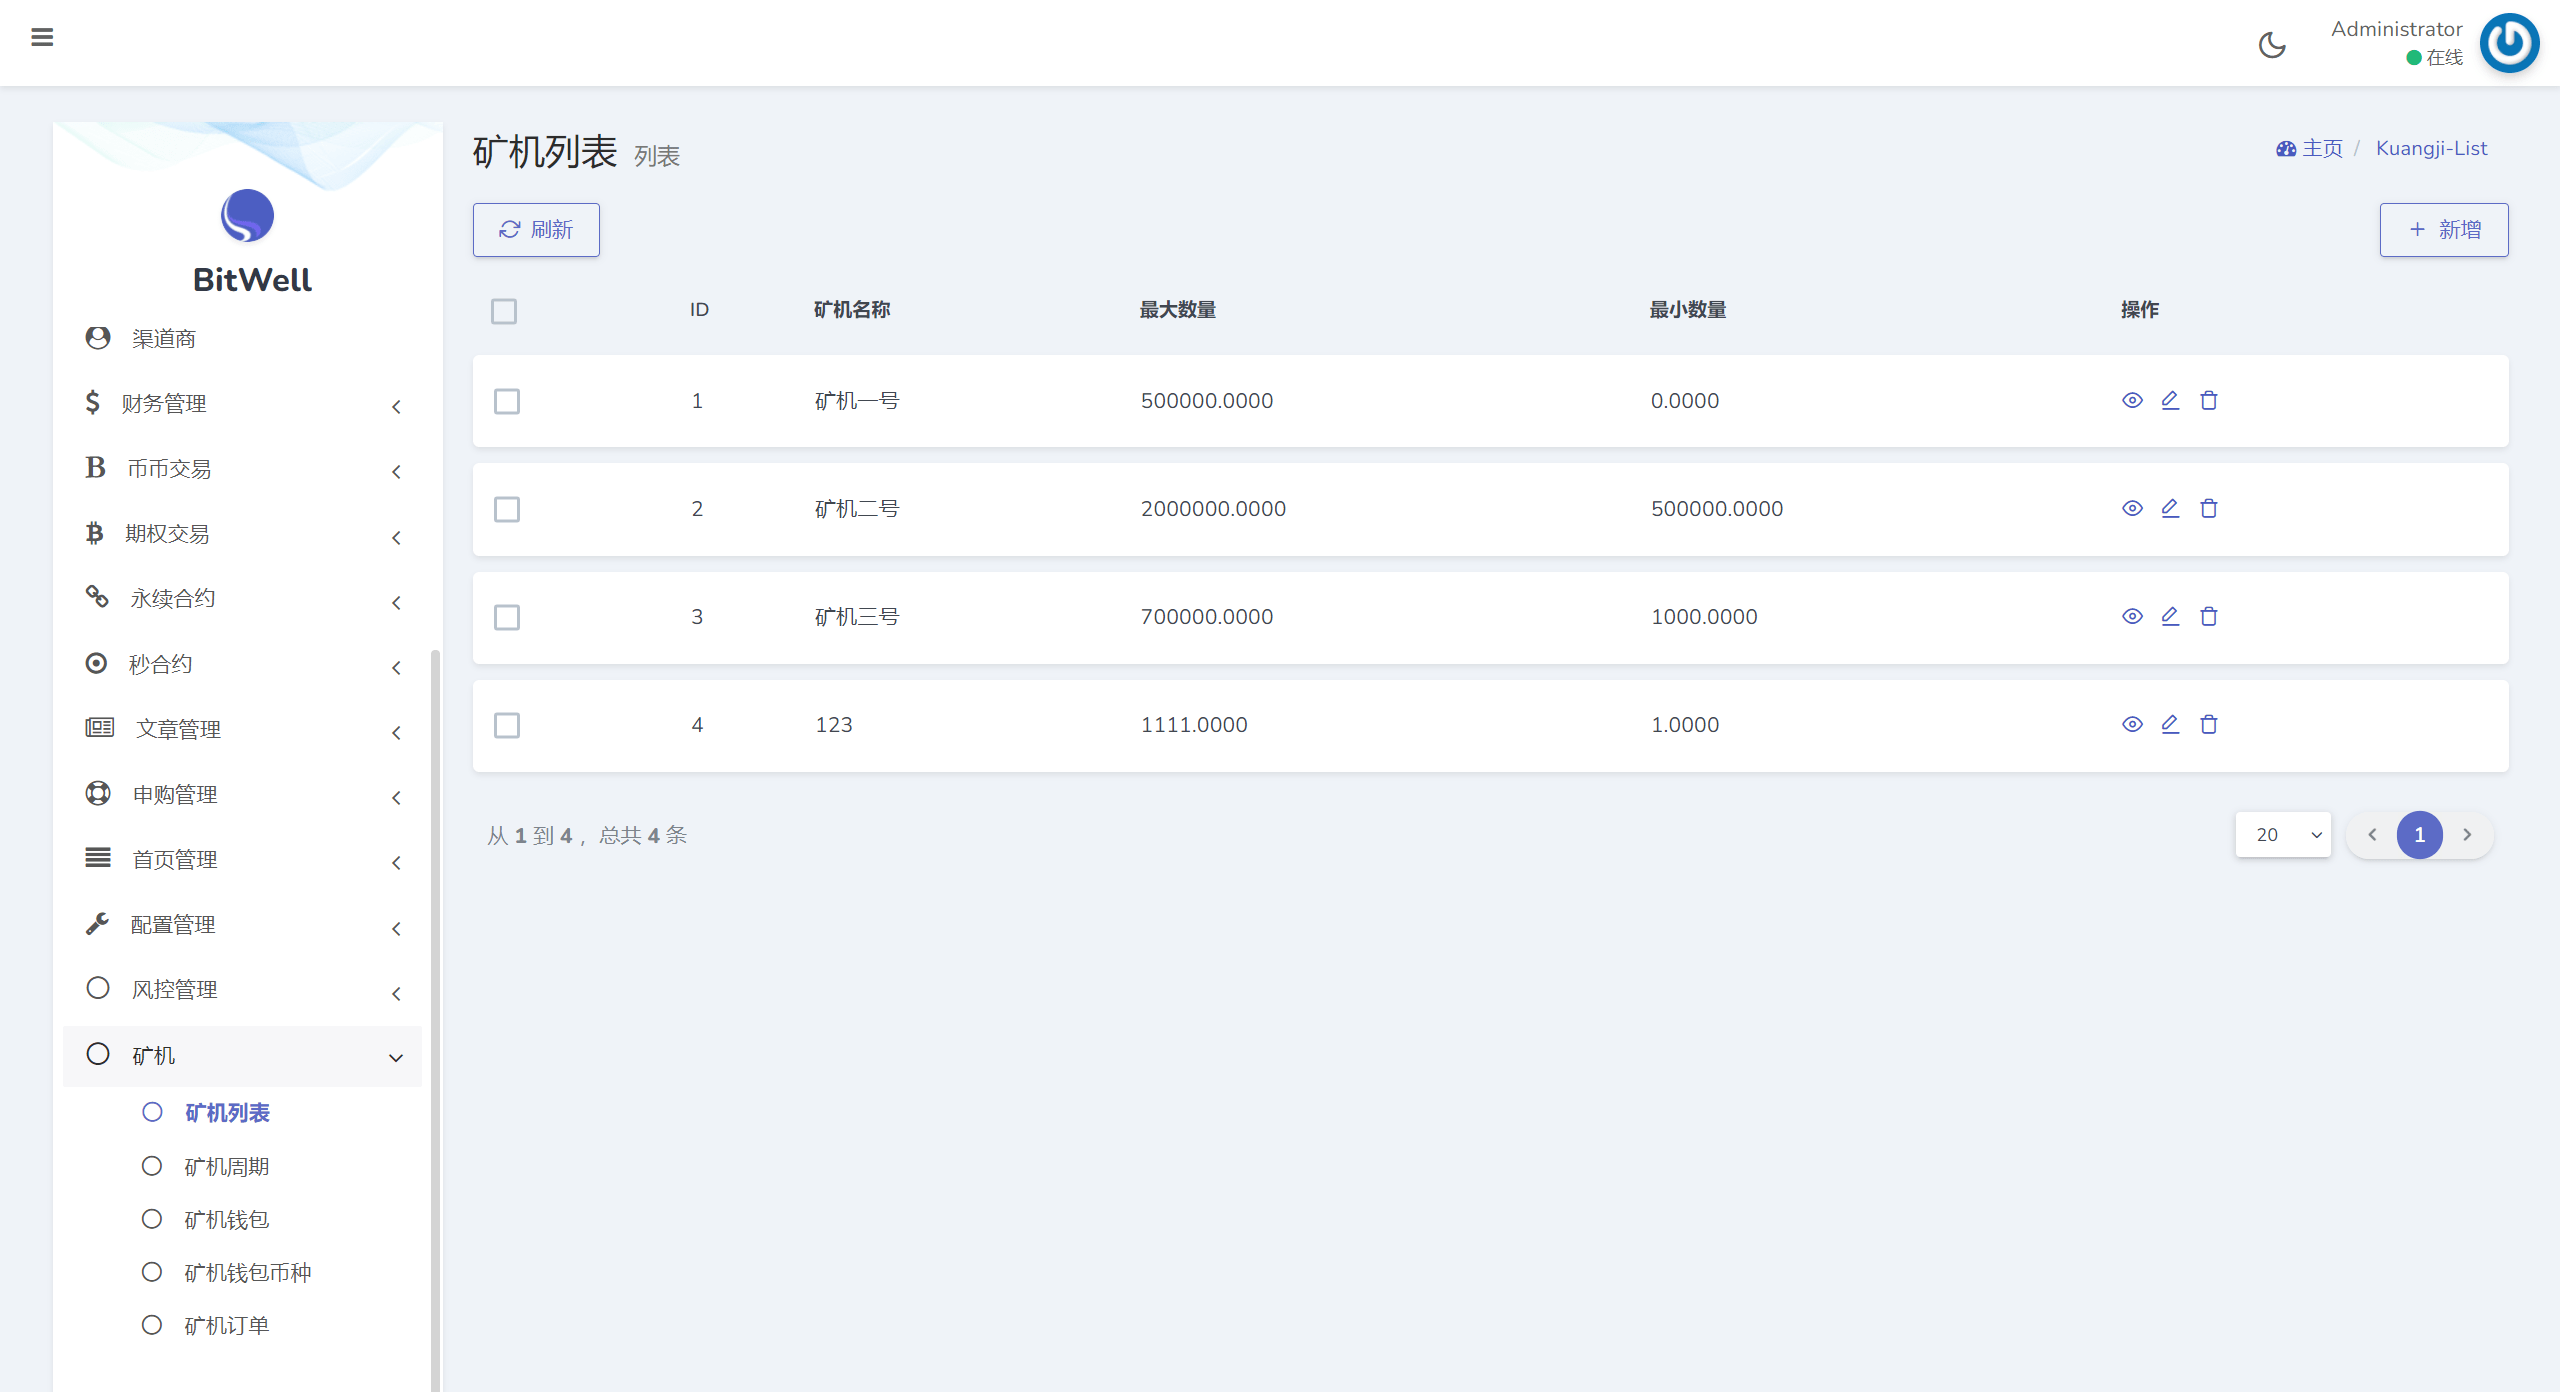This screenshot has height=1392, width=2560.
Task: Delete row 矿机三号 with the trash icon
Action: pos(2209,616)
